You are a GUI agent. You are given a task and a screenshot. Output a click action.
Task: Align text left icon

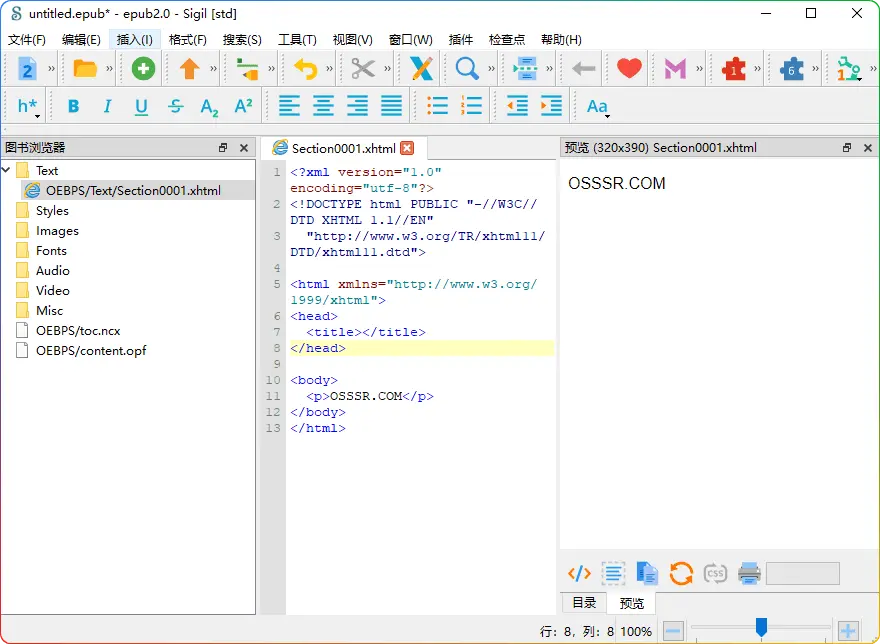pyautogui.click(x=290, y=106)
